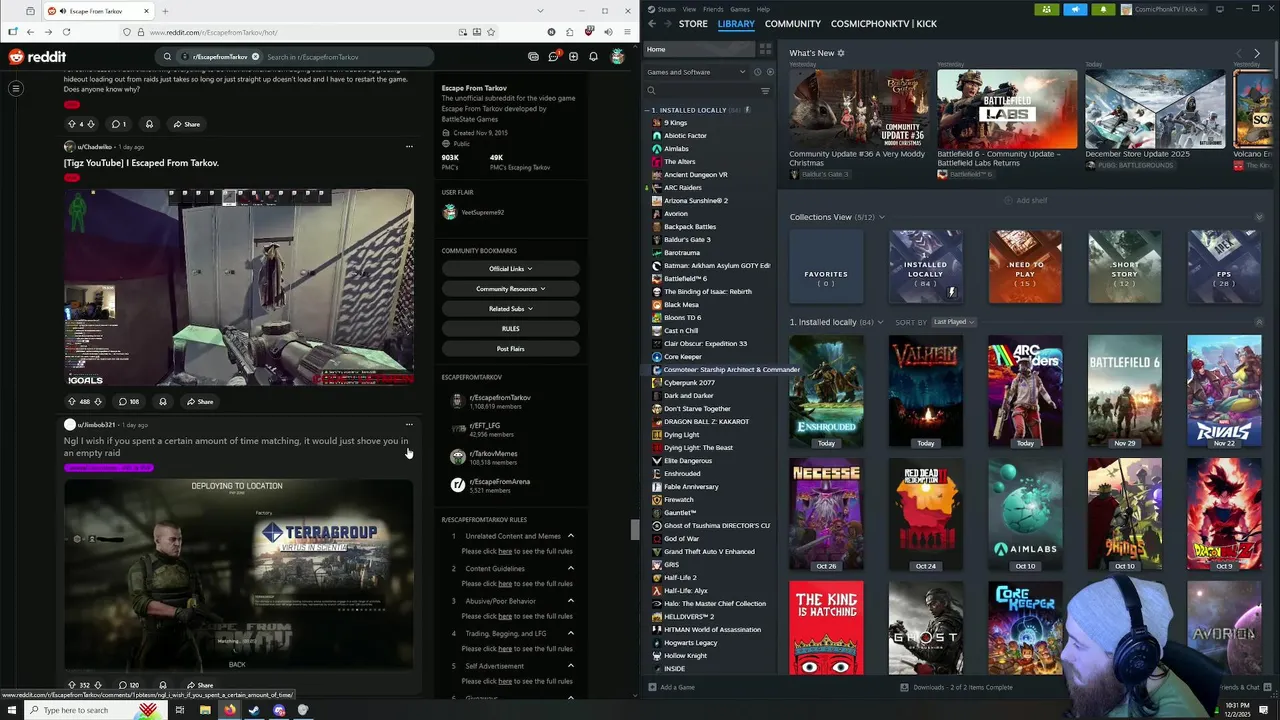This screenshot has width=1280, height=720.
Task: Collapse Installed Locally category in Steam sidebar
Action: (x=649, y=110)
